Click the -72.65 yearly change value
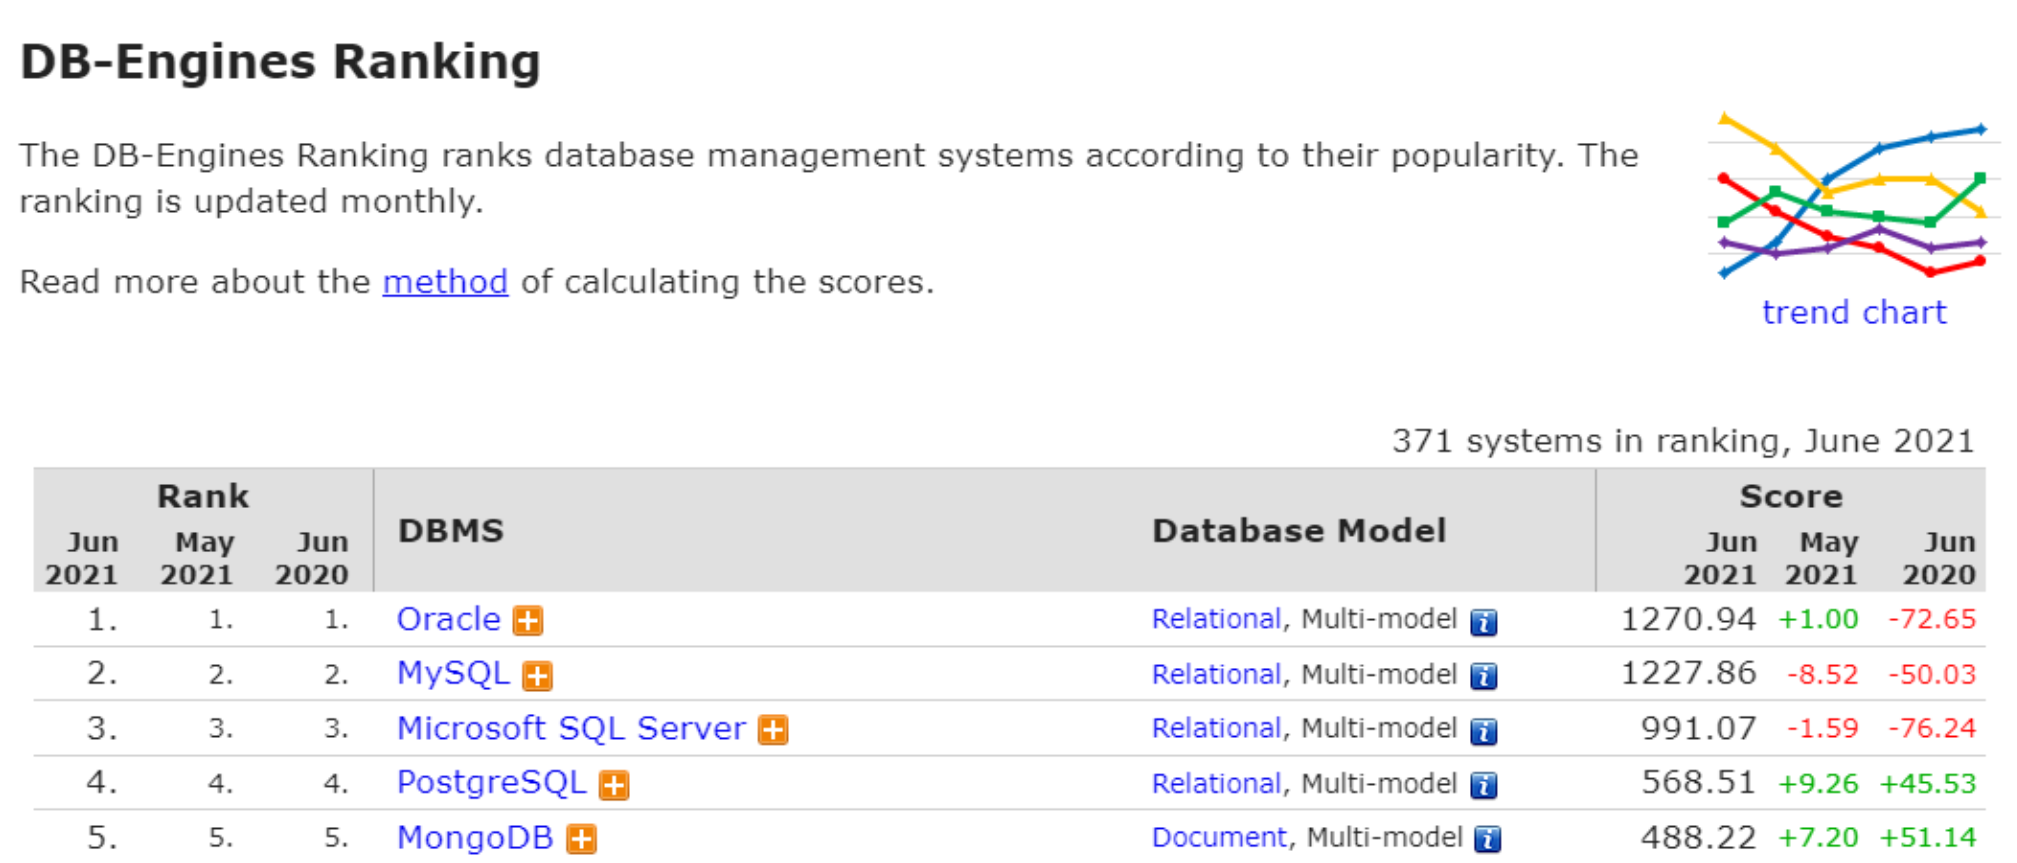2017x863 pixels. [1932, 619]
